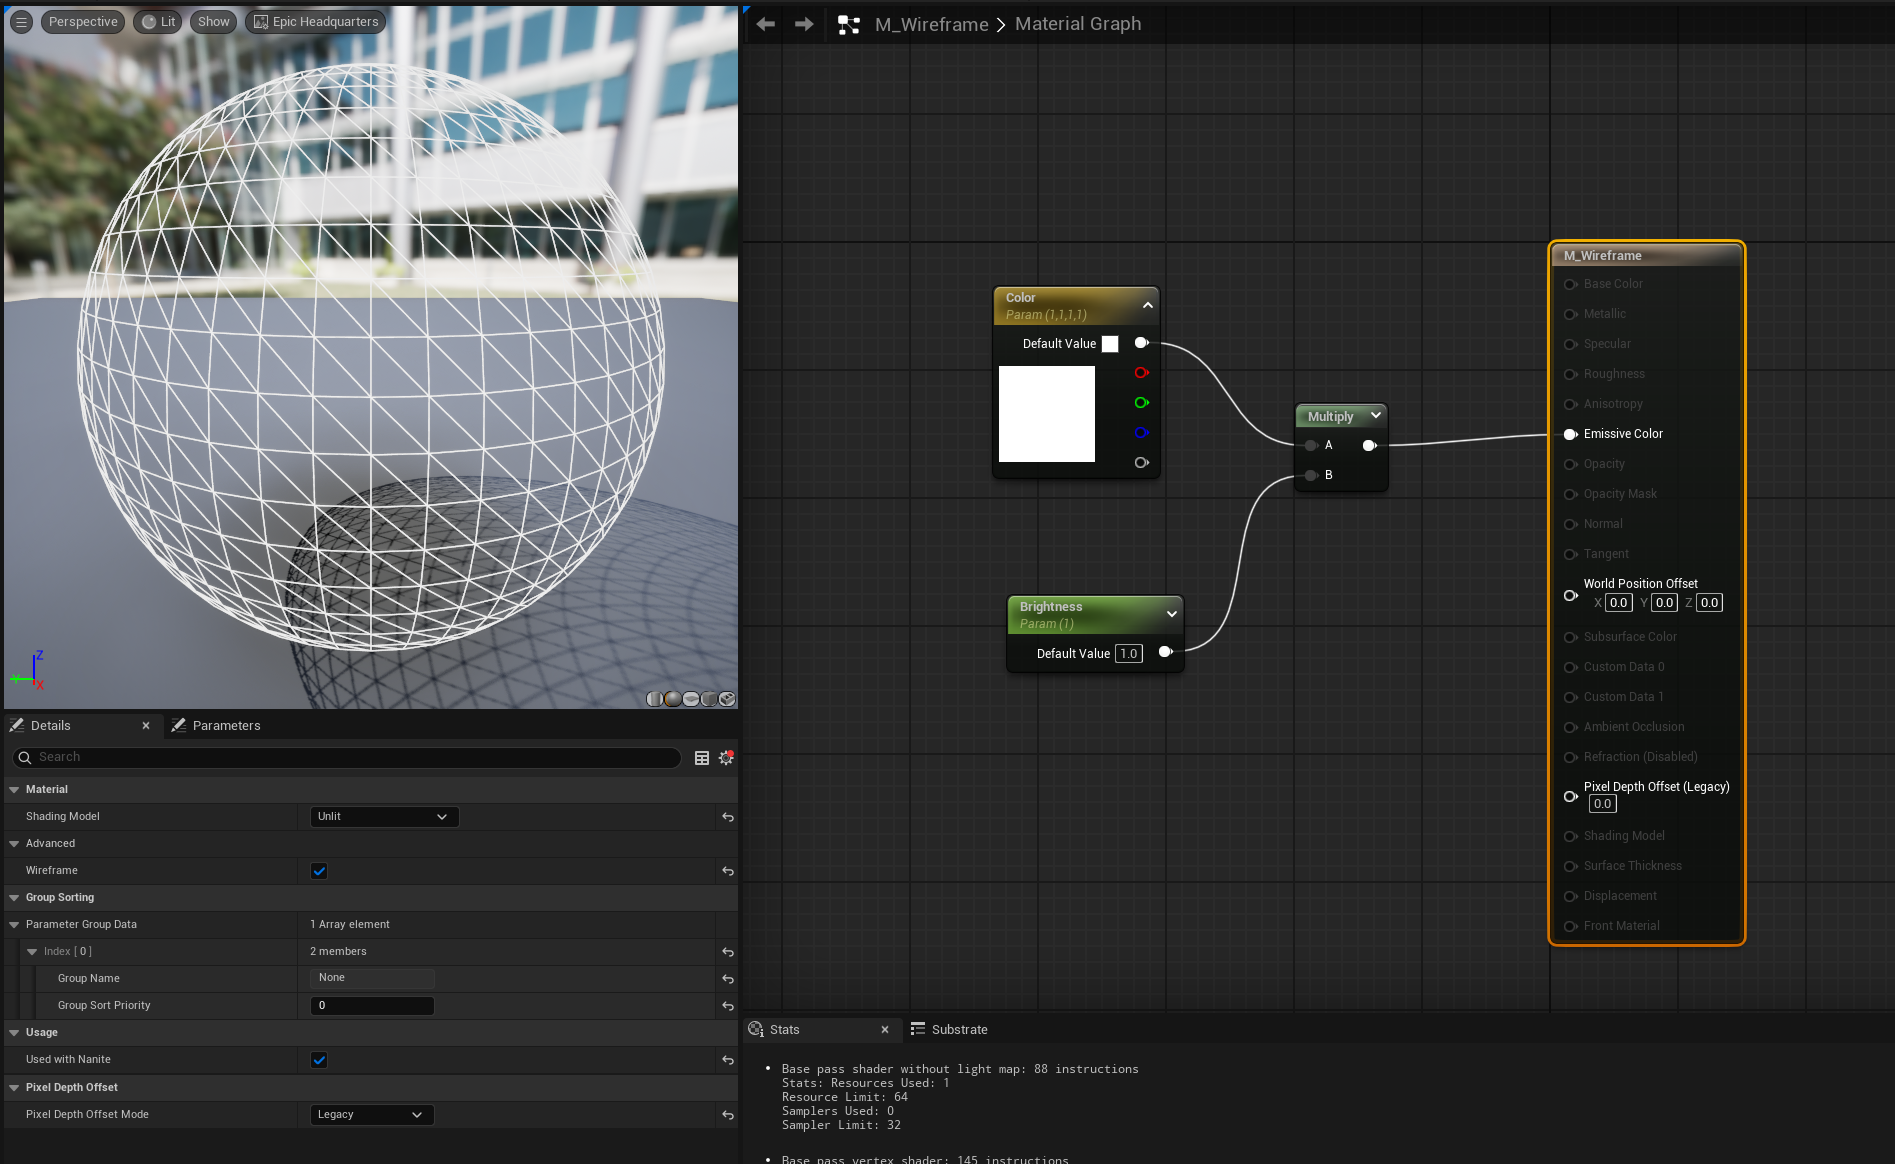
Task: Reset Pixel Depth Offset Mode to default
Action: click(728, 1115)
